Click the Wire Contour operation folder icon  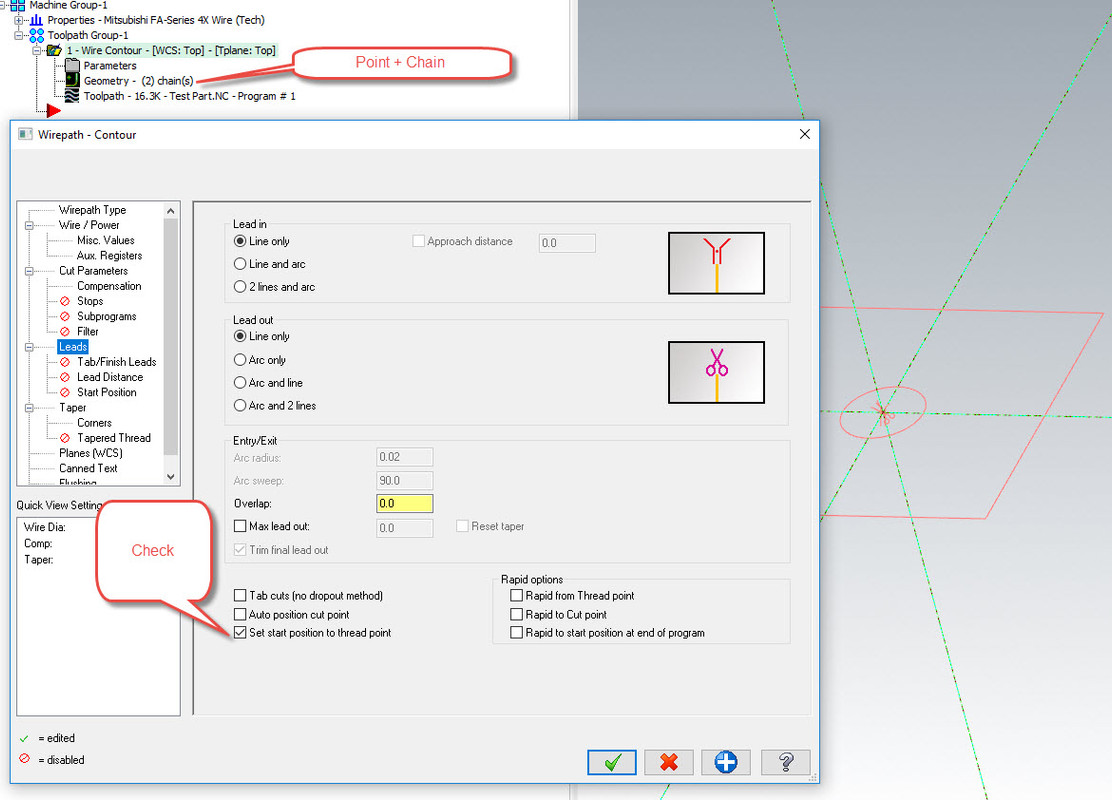pyautogui.click(x=54, y=50)
